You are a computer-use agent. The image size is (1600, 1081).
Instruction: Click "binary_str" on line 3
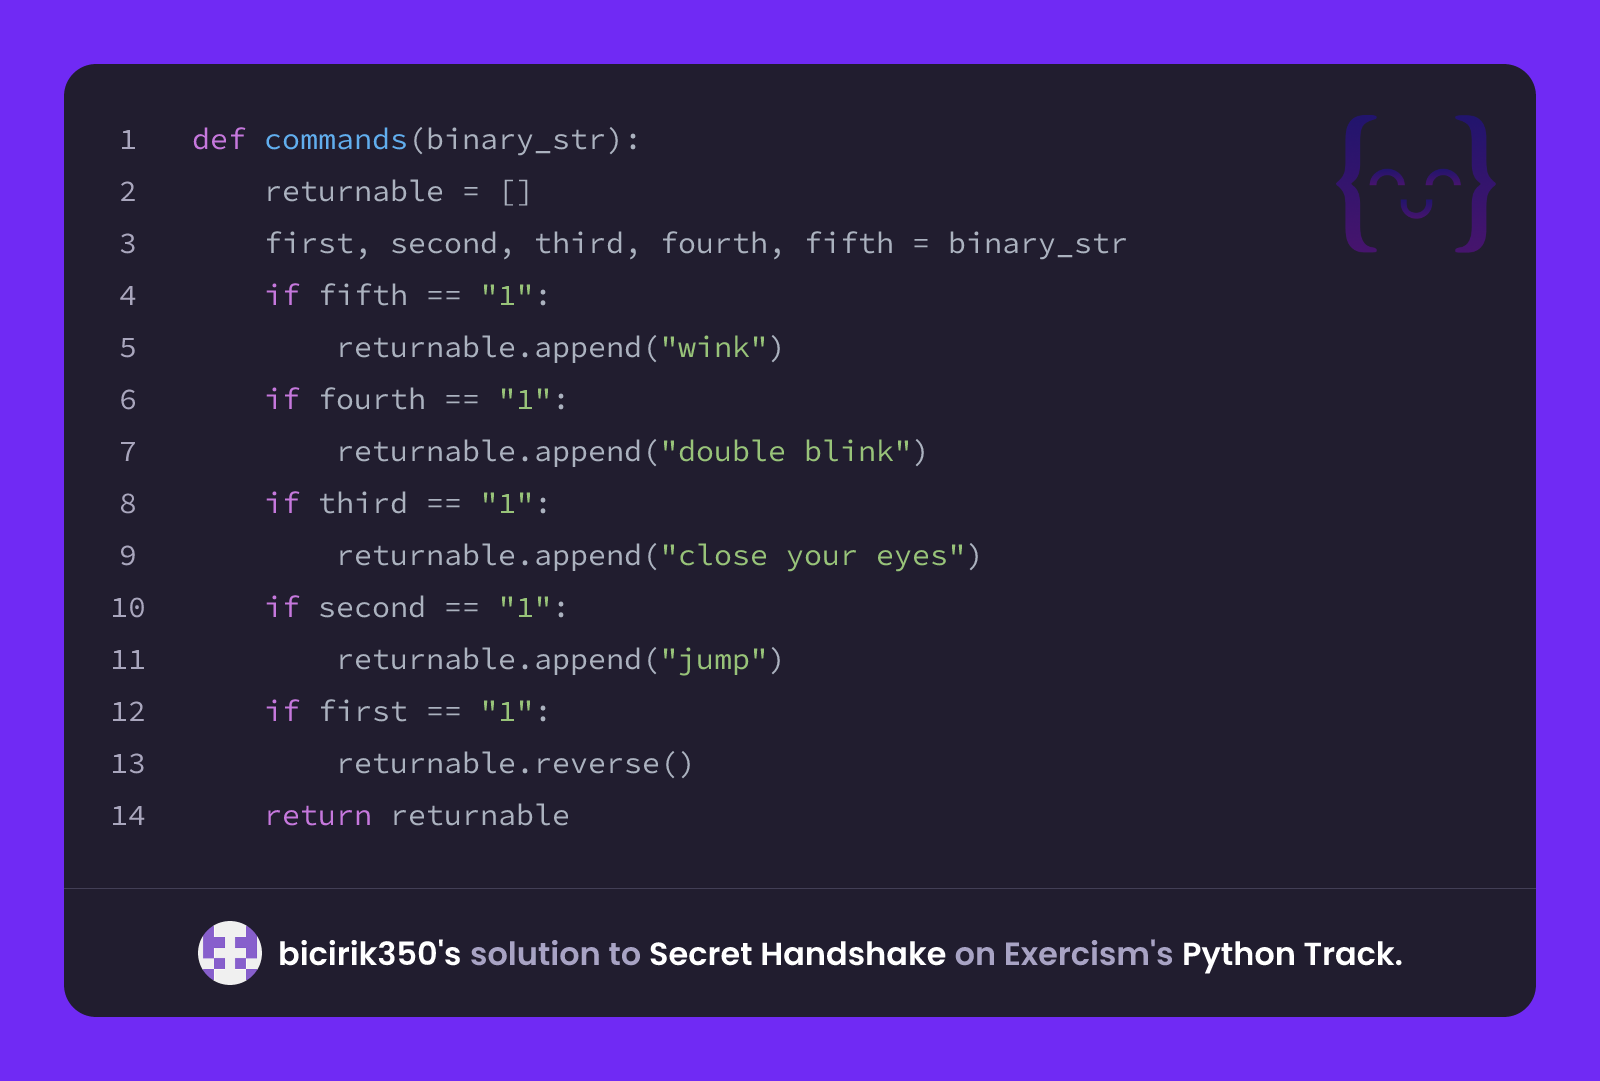1037,244
